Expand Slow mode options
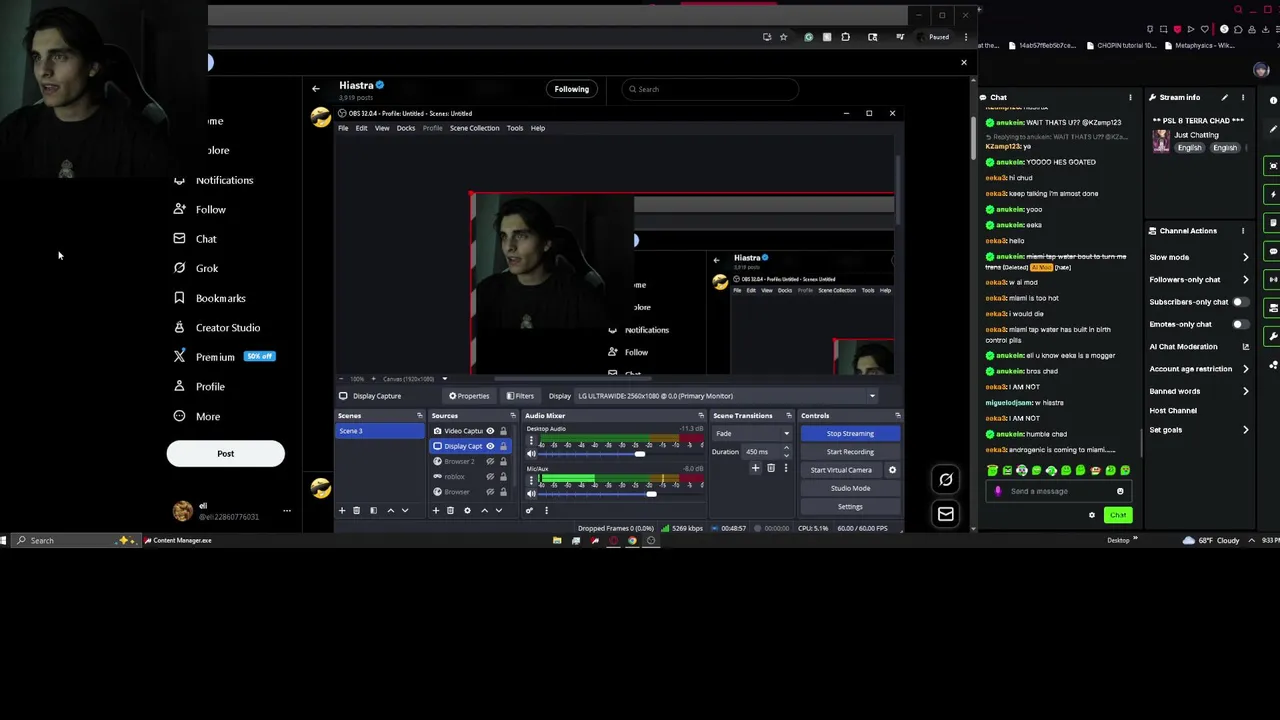 tap(1245, 258)
